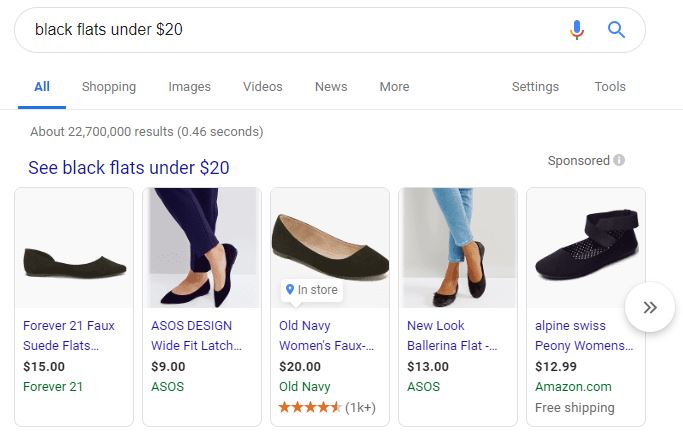Open the Shopping tab

click(109, 87)
